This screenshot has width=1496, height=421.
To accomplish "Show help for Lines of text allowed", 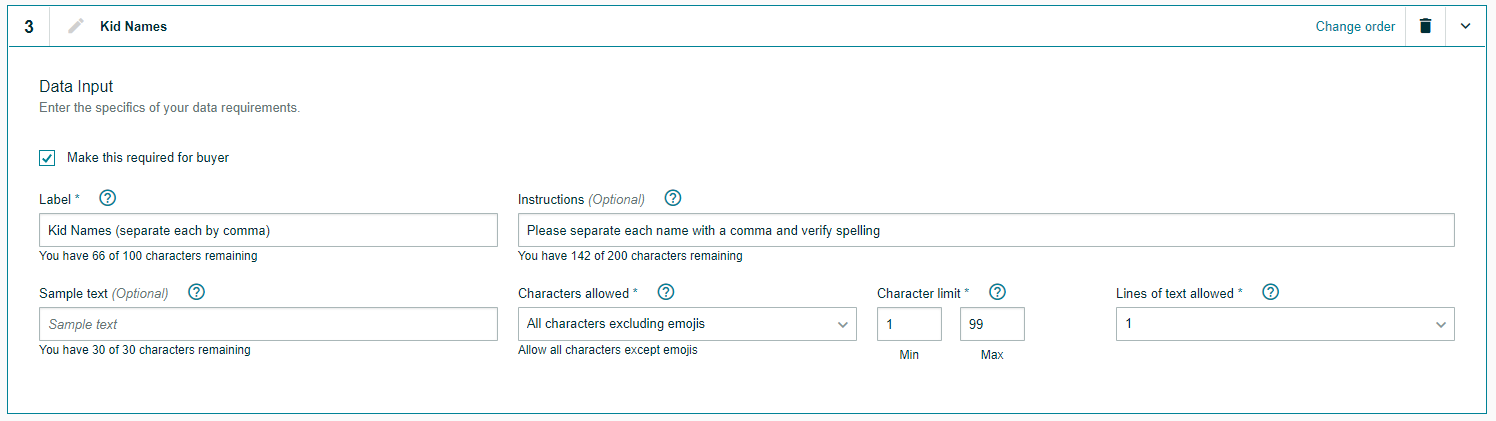I will click(1271, 292).
